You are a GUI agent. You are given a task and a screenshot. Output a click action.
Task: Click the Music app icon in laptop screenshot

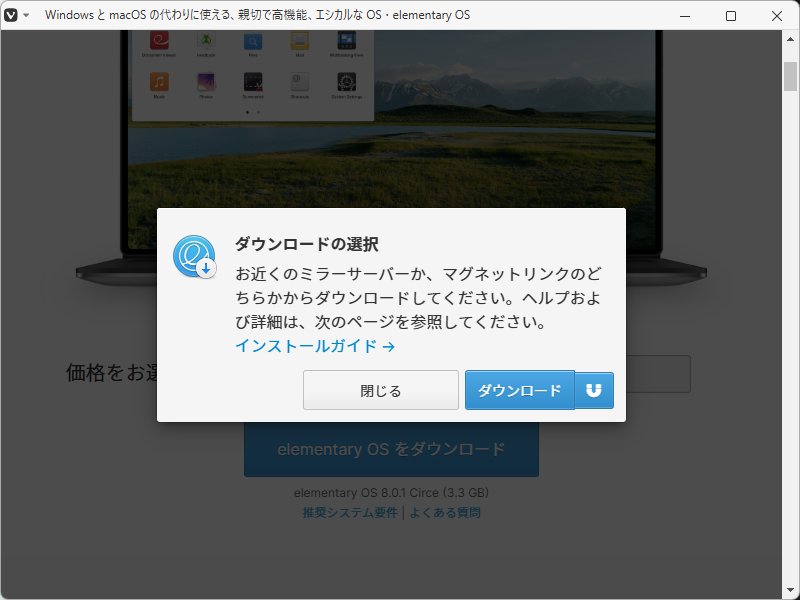(159, 82)
